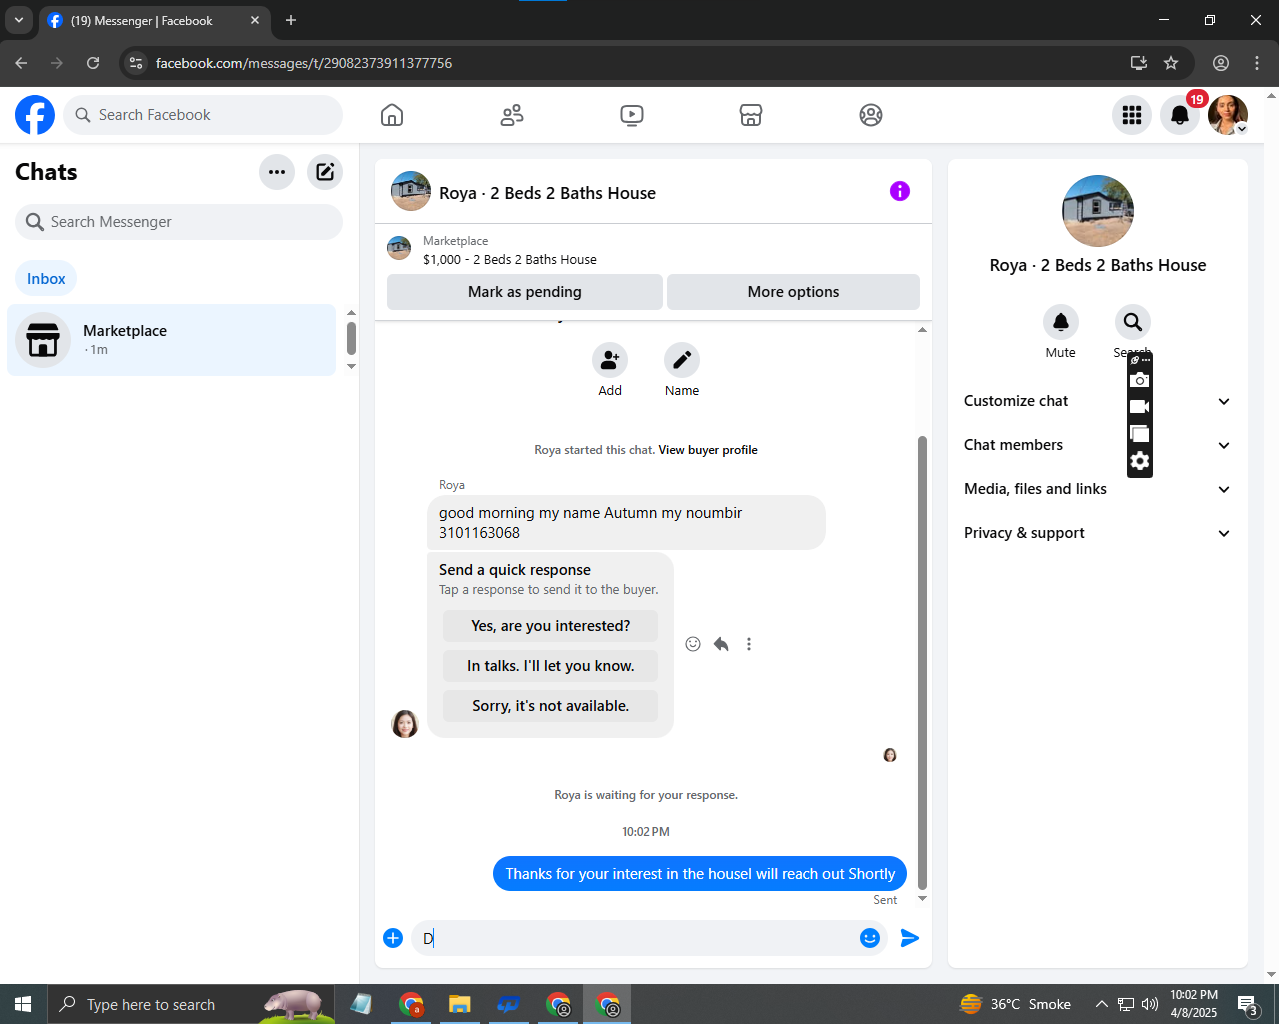Search in conversation magnifier icon
The height and width of the screenshot is (1024, 1279).
(1133, 322)
